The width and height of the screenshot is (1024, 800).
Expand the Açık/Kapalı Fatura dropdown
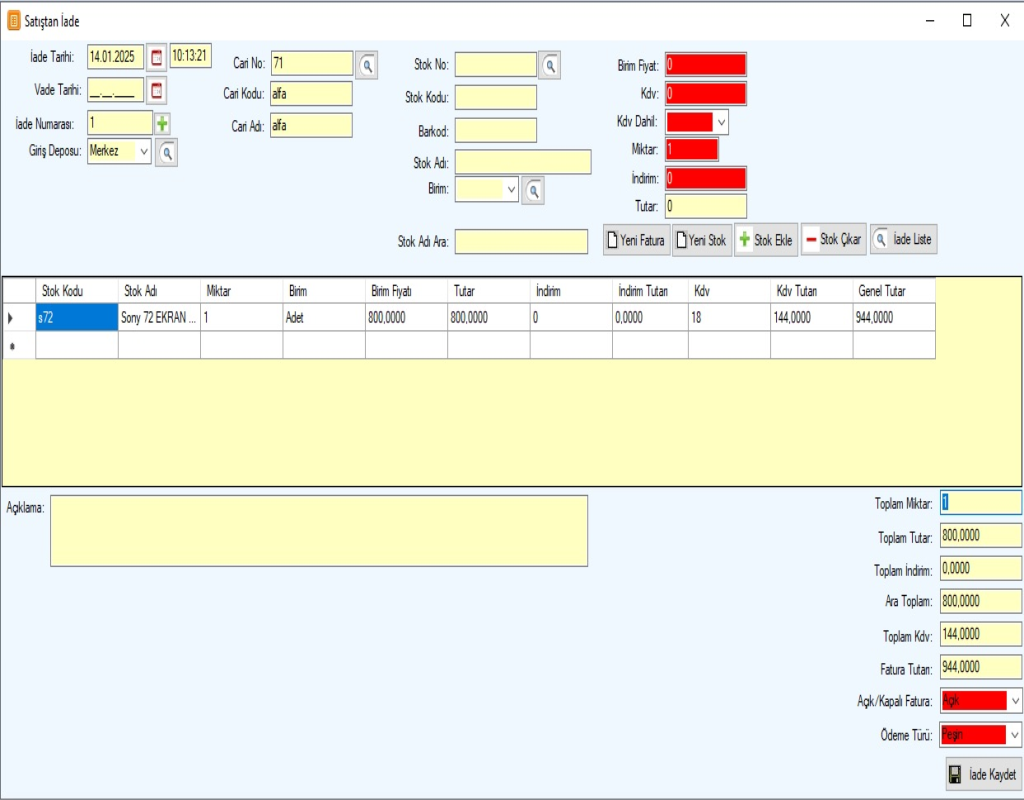coord(1015,701)
